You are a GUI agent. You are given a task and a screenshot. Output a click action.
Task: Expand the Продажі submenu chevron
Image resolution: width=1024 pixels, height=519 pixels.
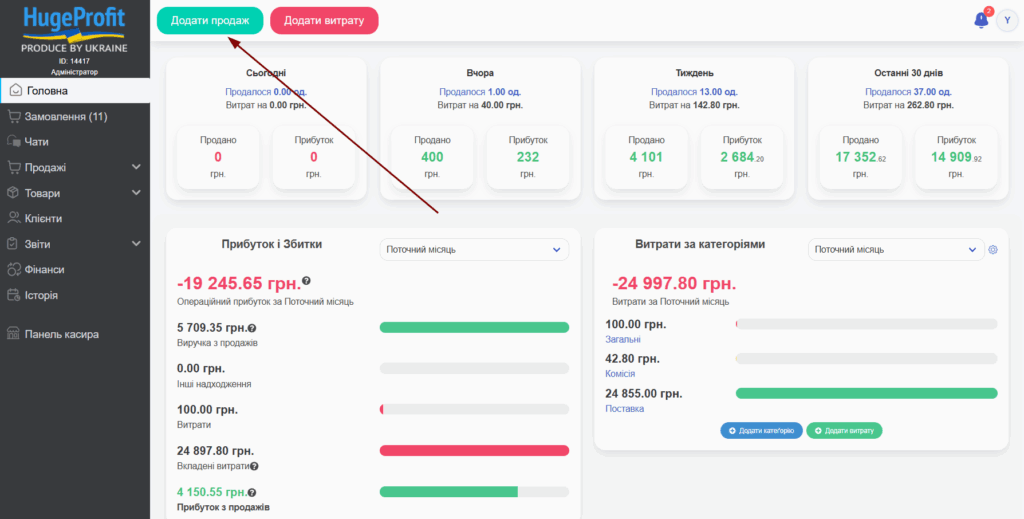[136, 167]
